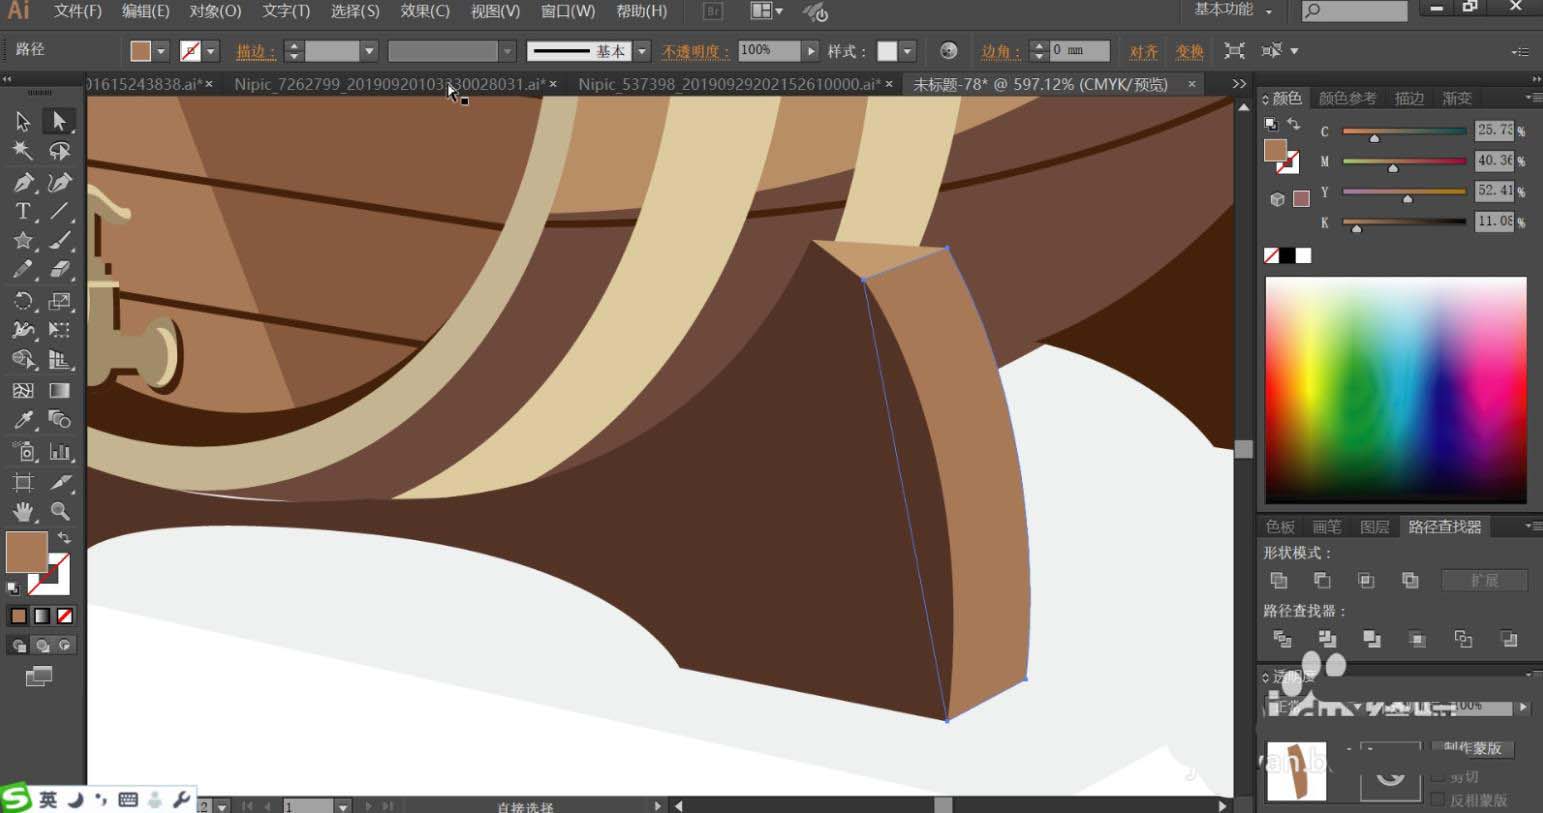Expand the opacity 100% flyout arrow

coord(811,51)
